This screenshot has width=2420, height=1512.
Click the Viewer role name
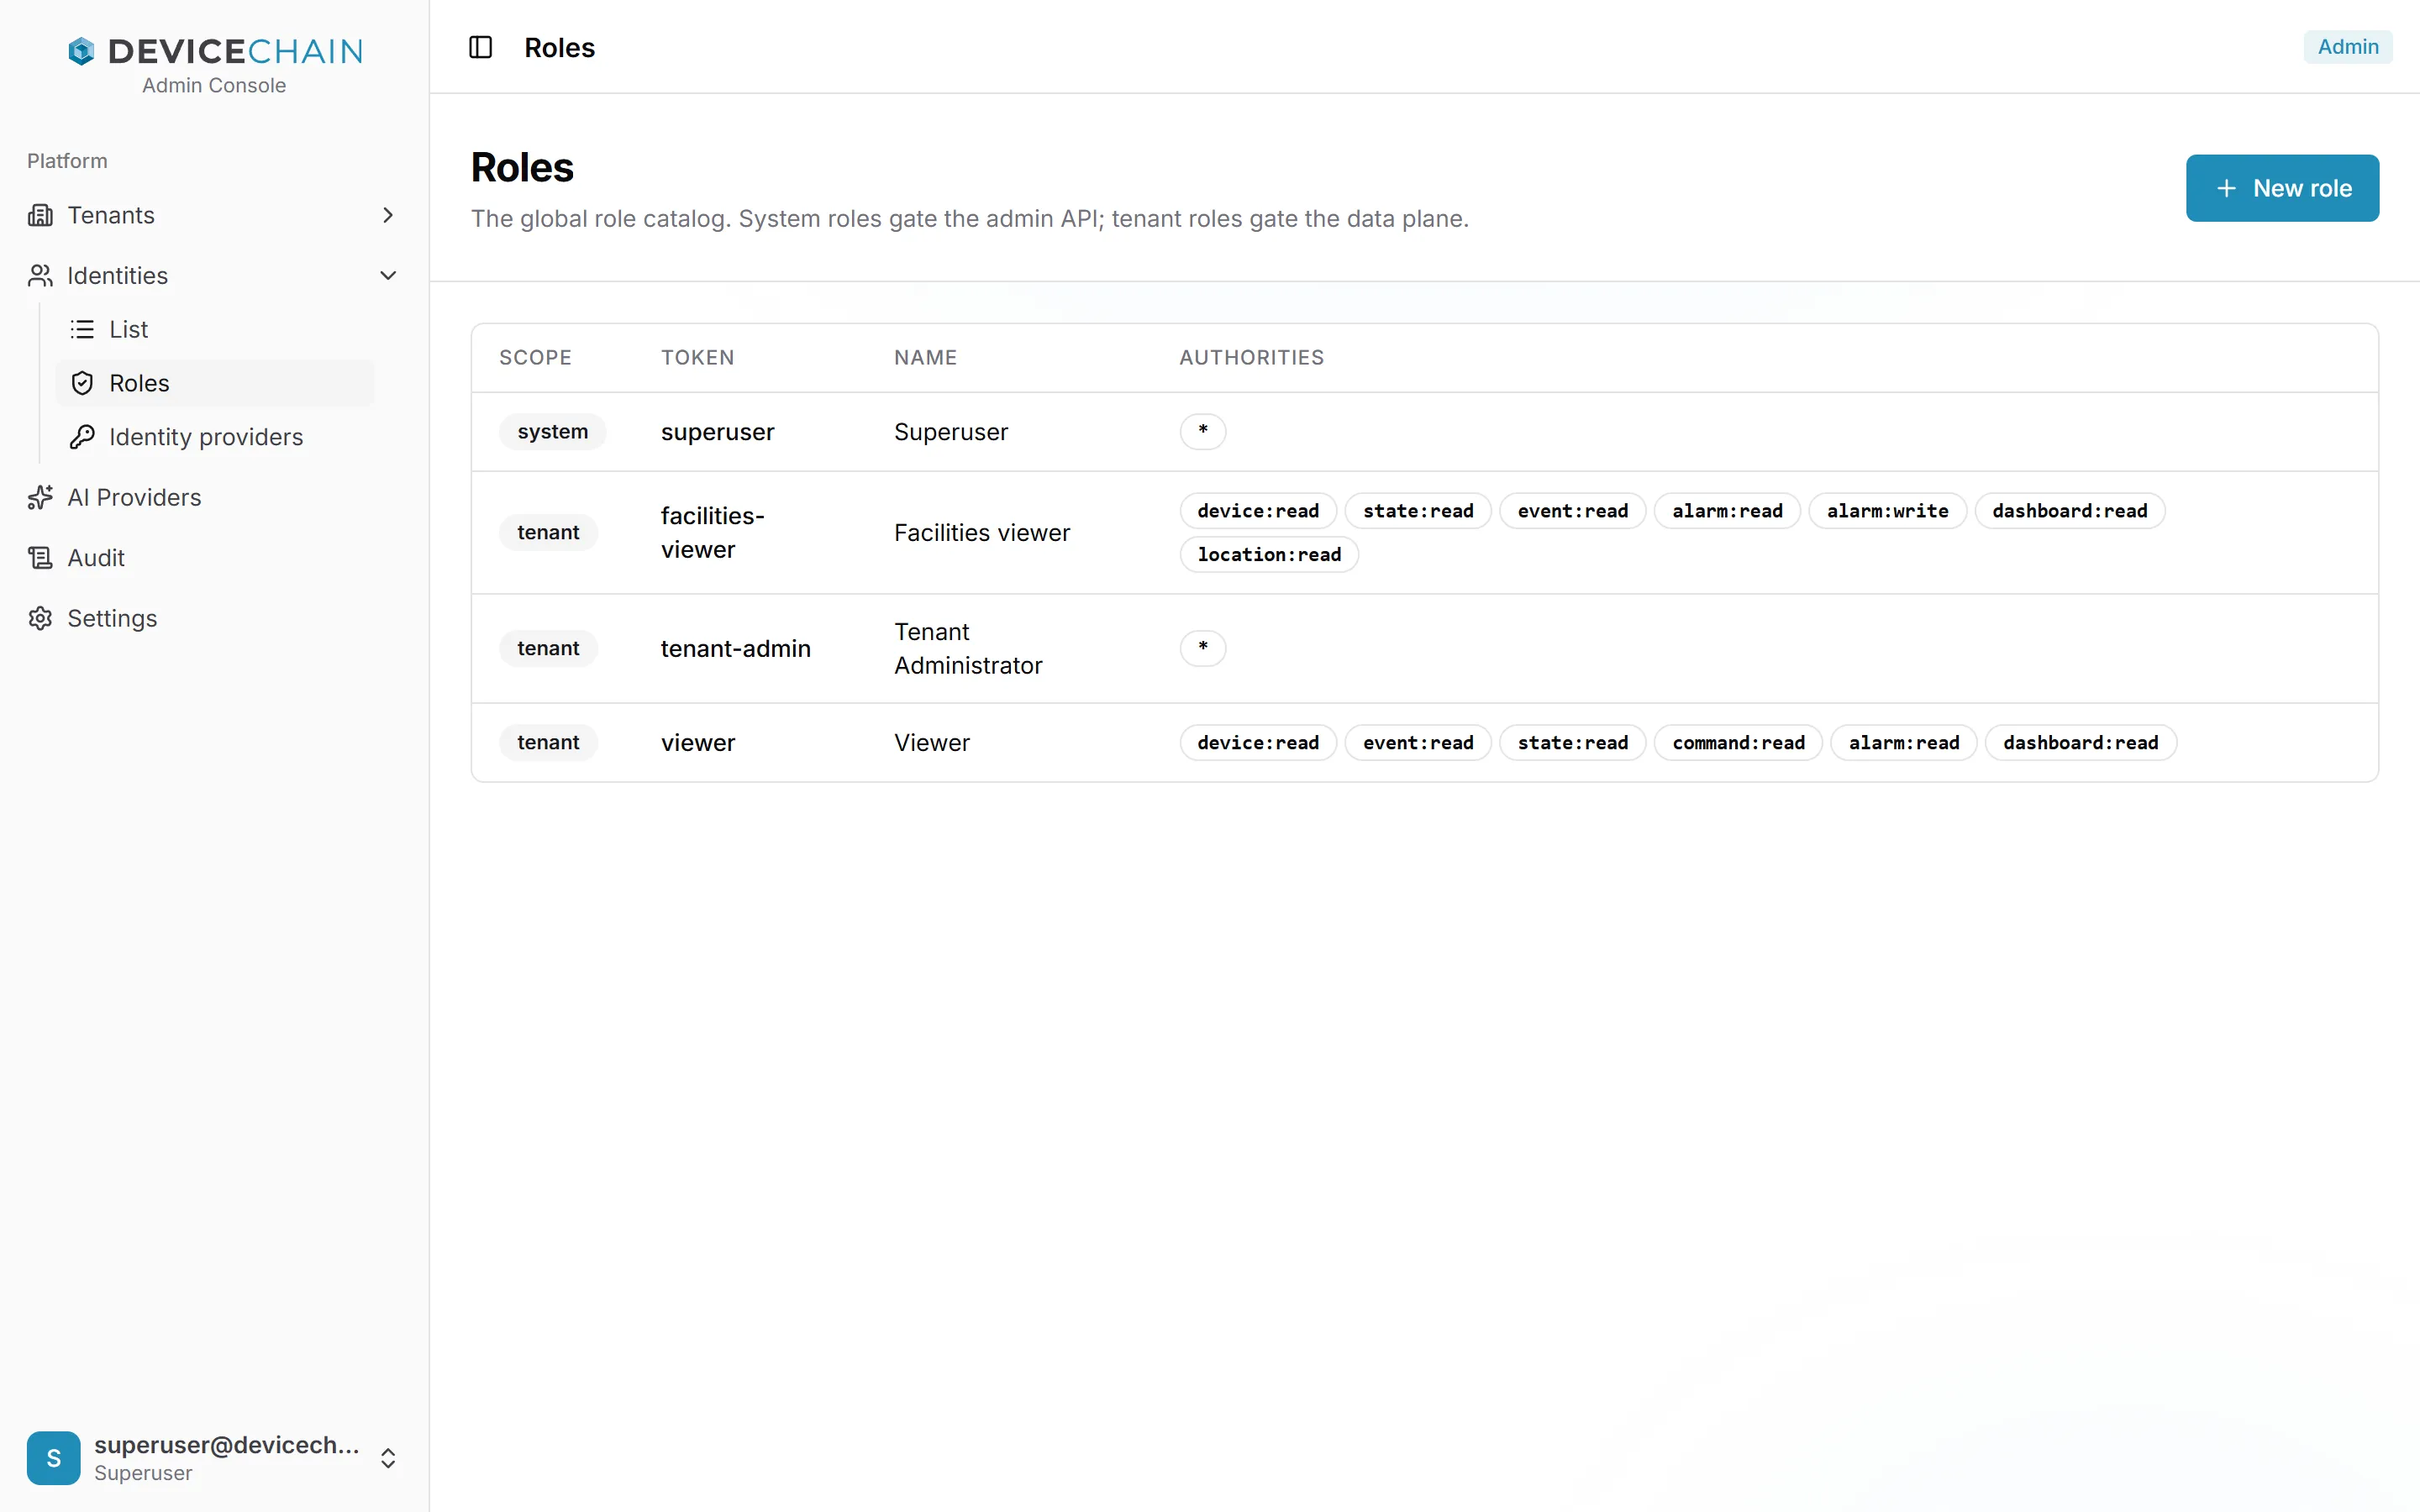tap(931, 743)
